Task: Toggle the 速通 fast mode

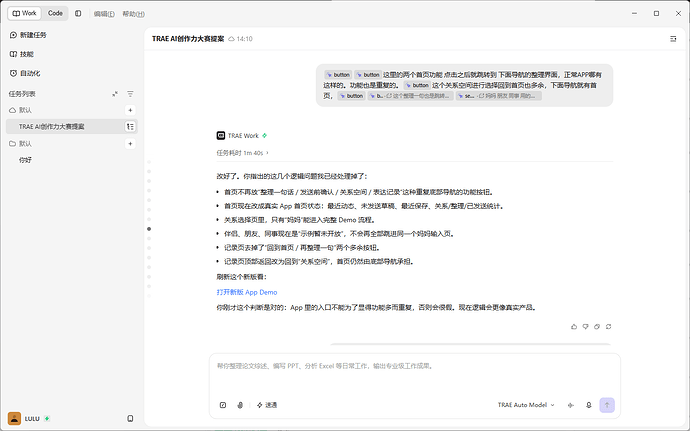Action: [x=267, y=405]
